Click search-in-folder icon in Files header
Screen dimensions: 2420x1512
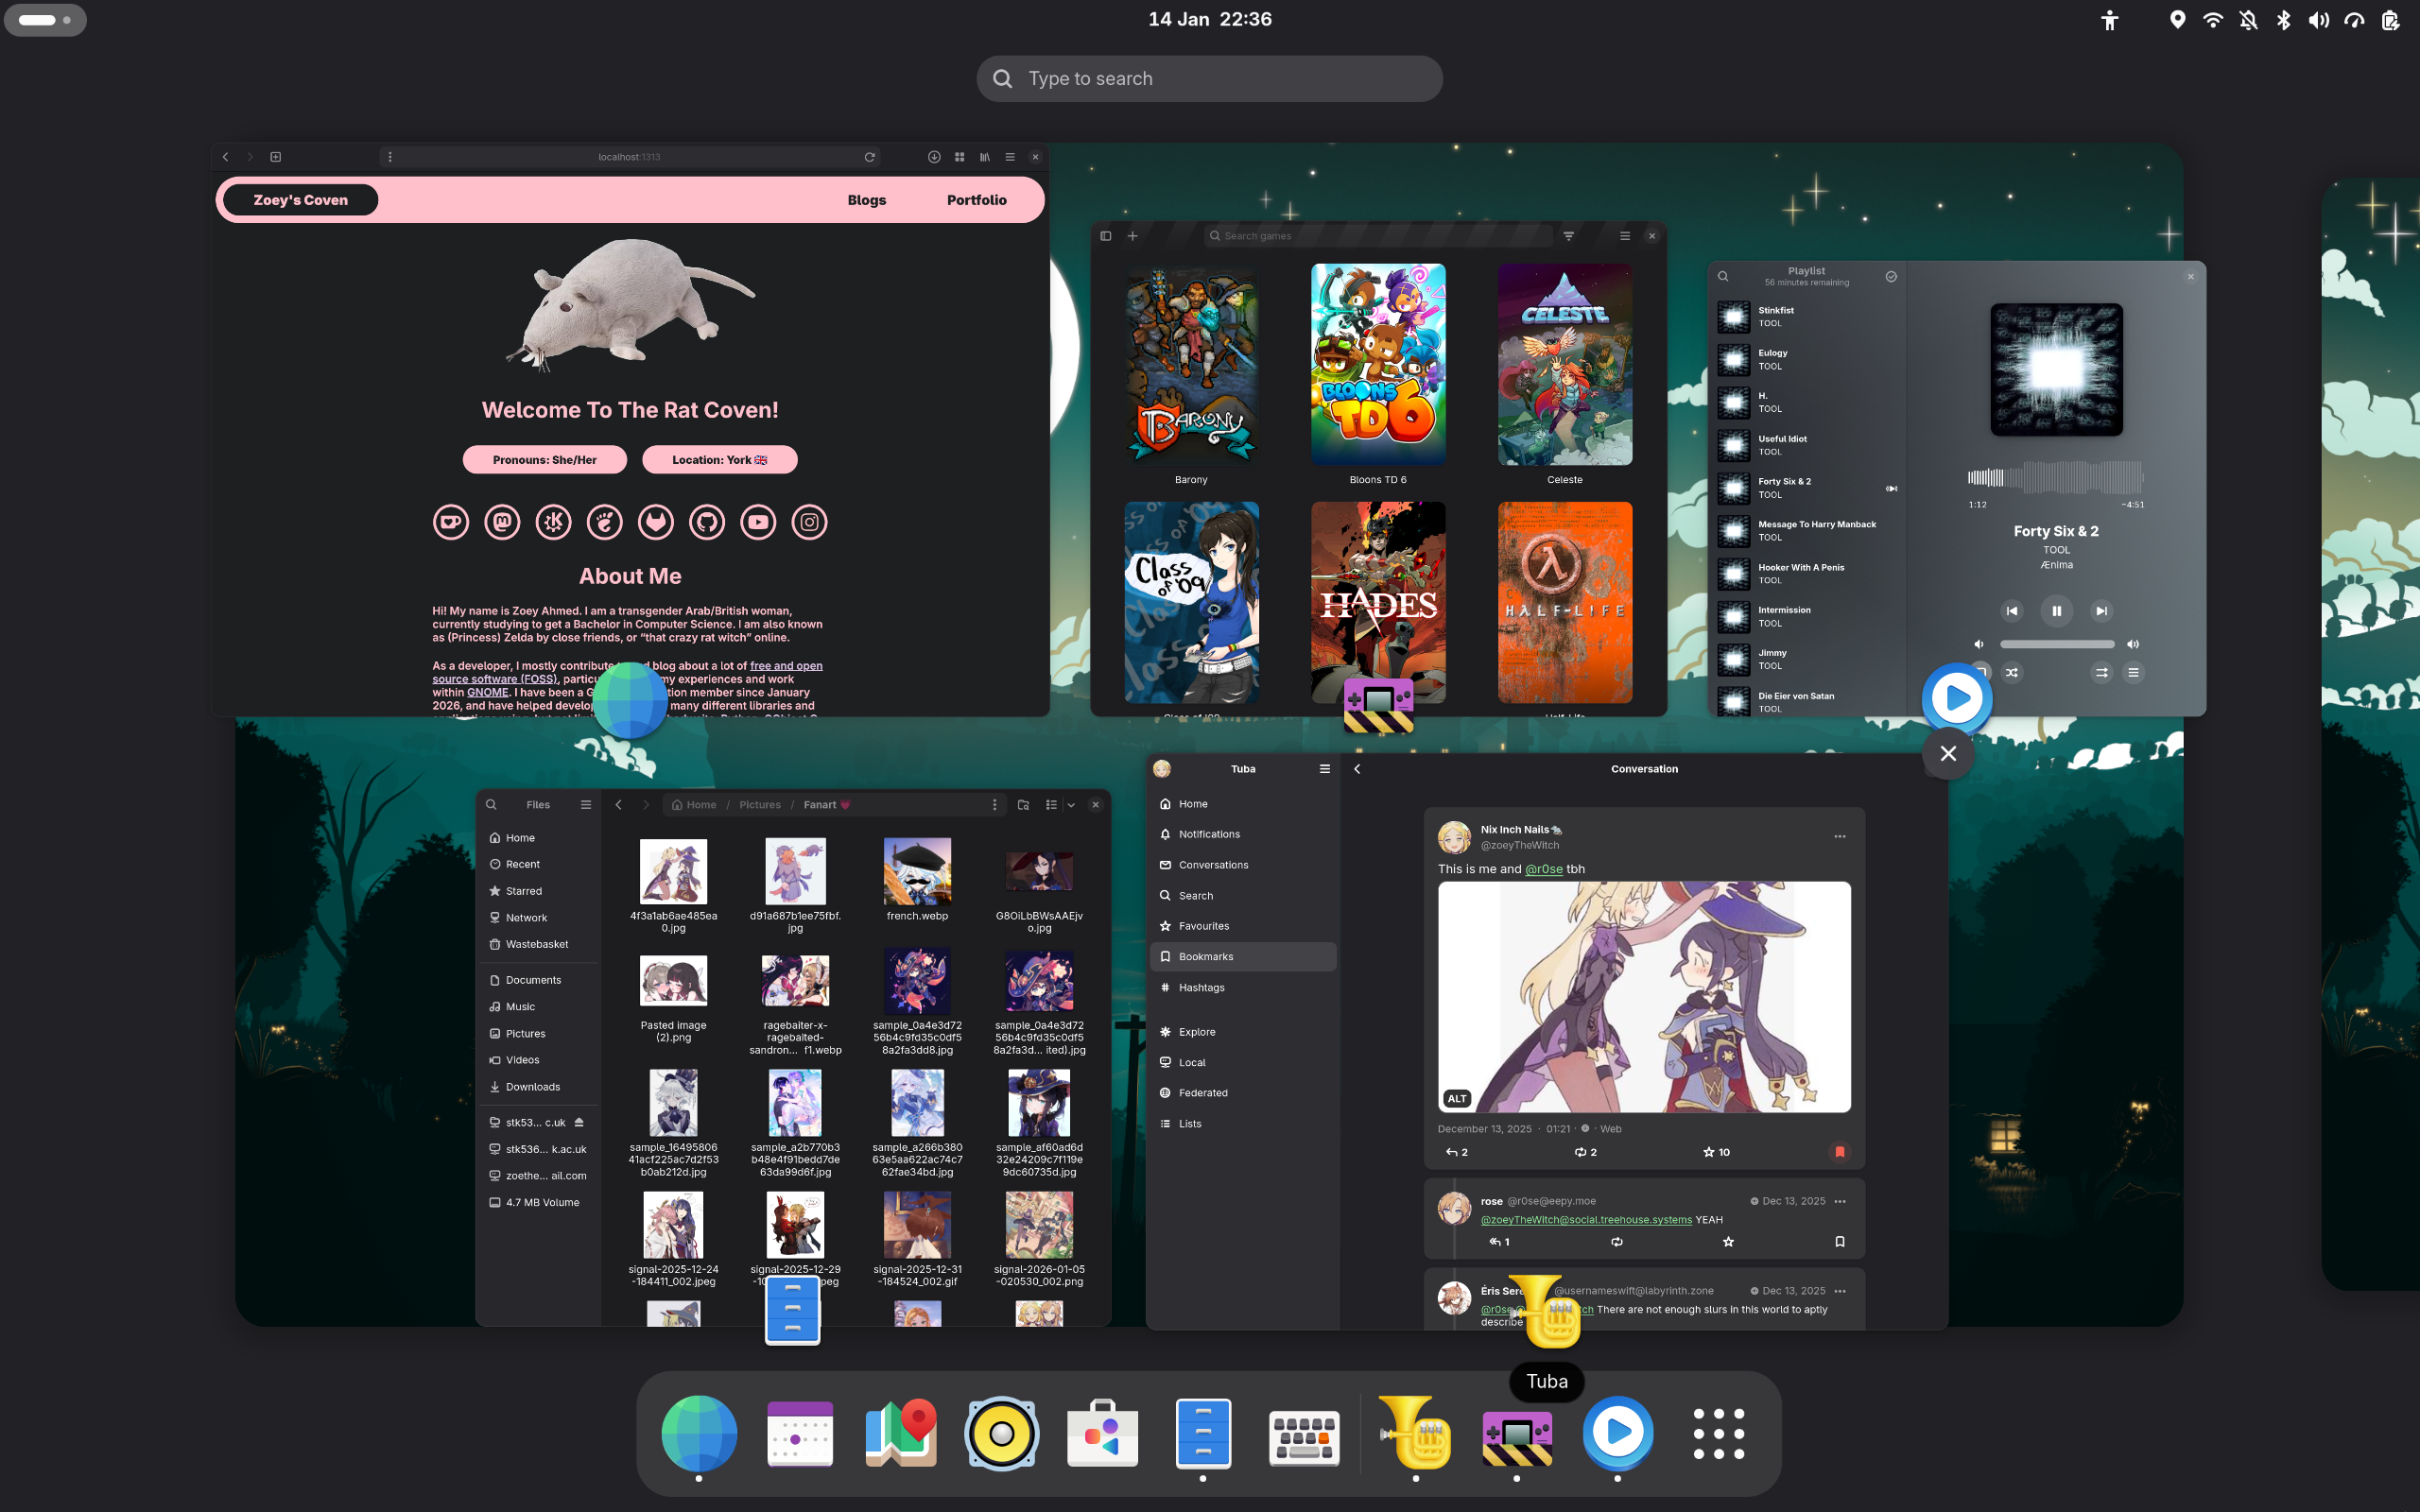coord(1023,805)
